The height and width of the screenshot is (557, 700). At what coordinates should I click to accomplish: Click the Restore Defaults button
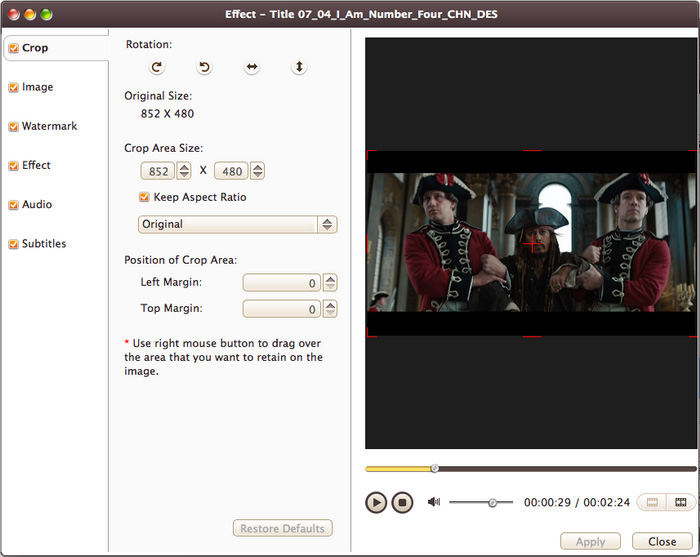tap(282, 528)
